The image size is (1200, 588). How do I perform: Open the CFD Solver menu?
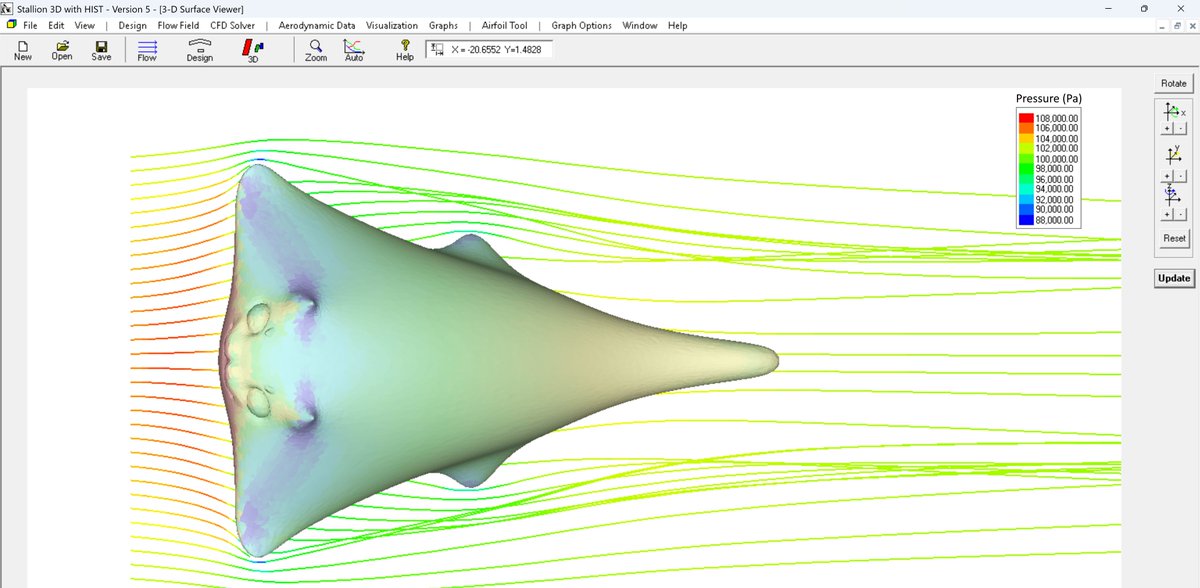tap(232, 25)
